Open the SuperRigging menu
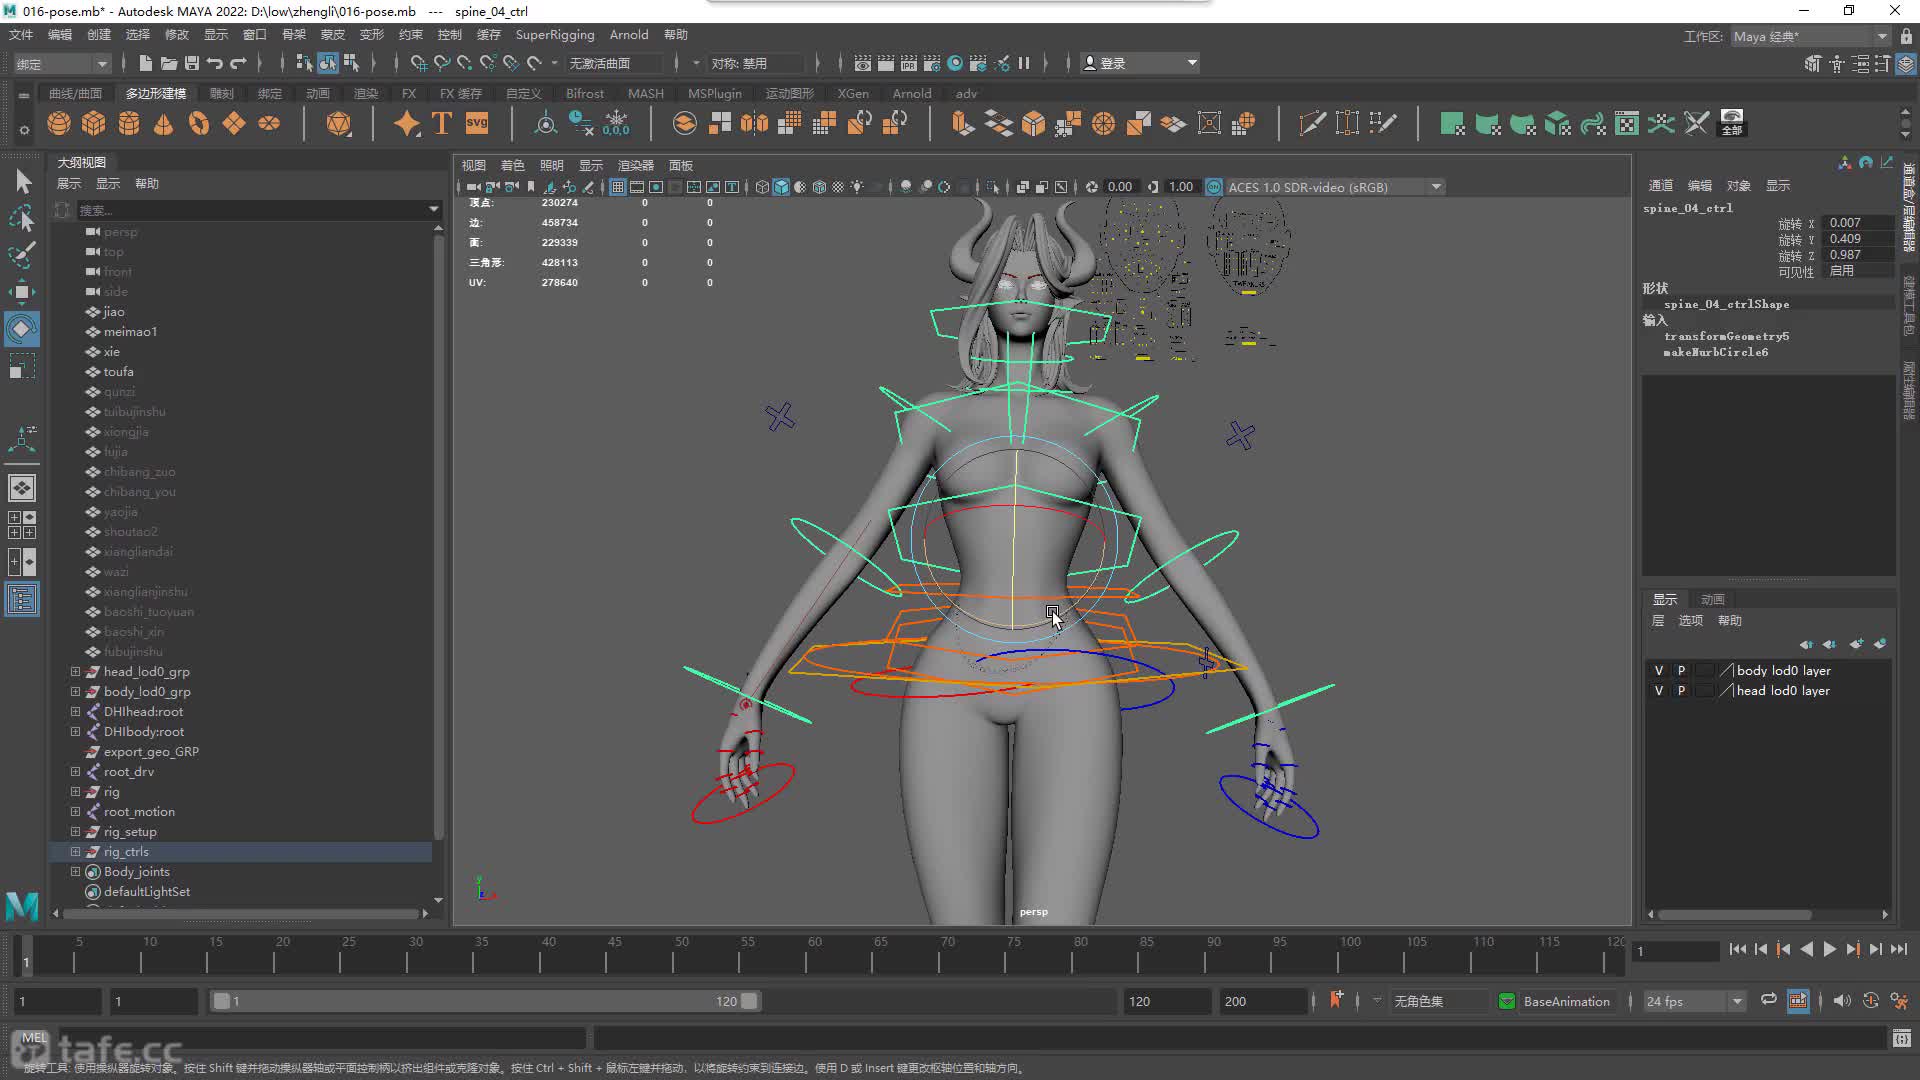Viewport: 1920px width, 1080px height. (554, 35)
